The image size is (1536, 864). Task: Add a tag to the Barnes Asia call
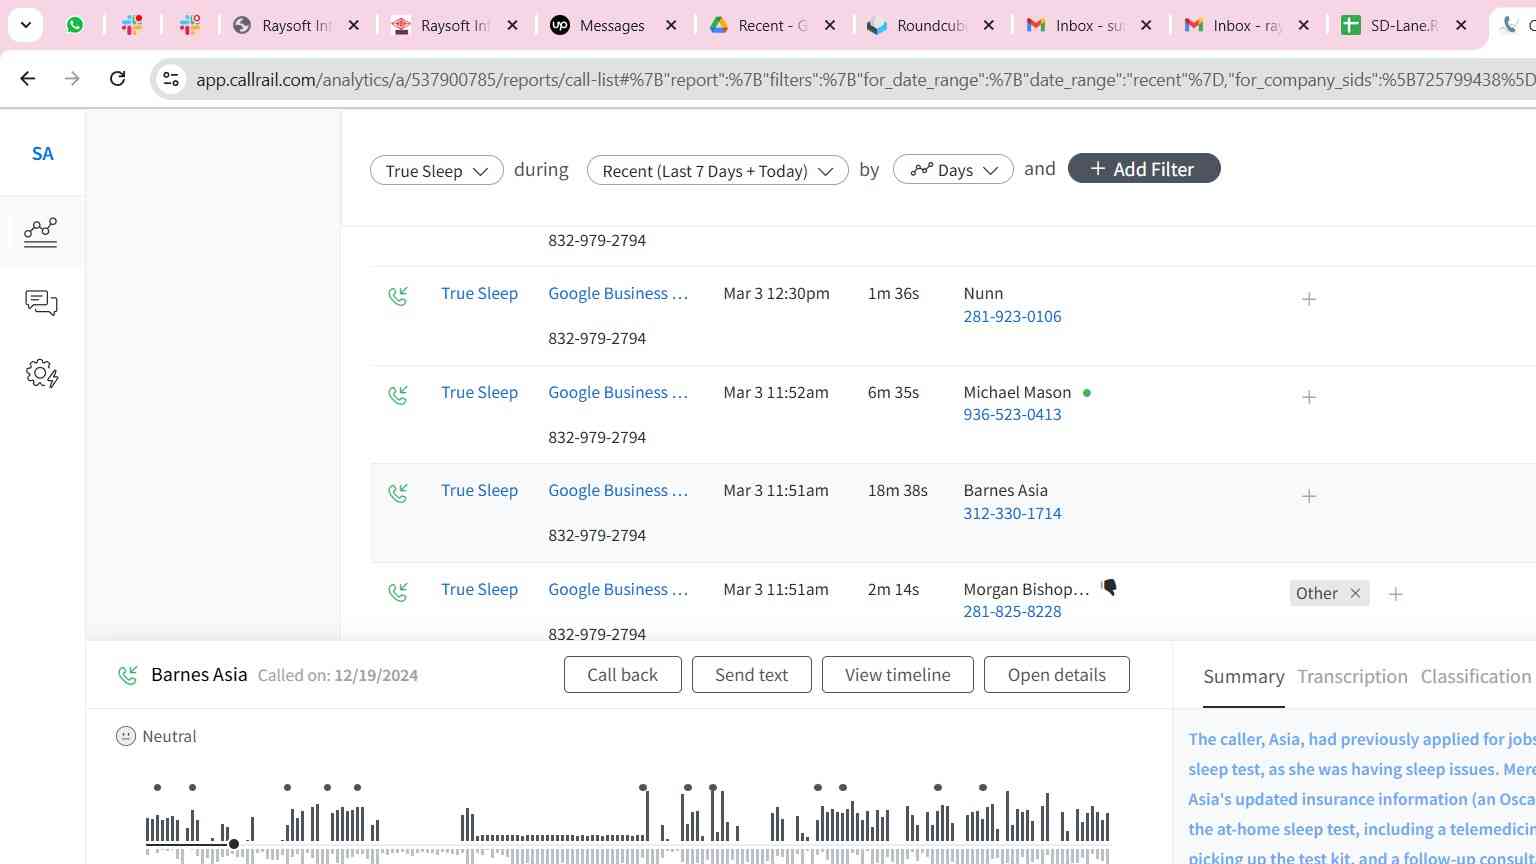1309,496
